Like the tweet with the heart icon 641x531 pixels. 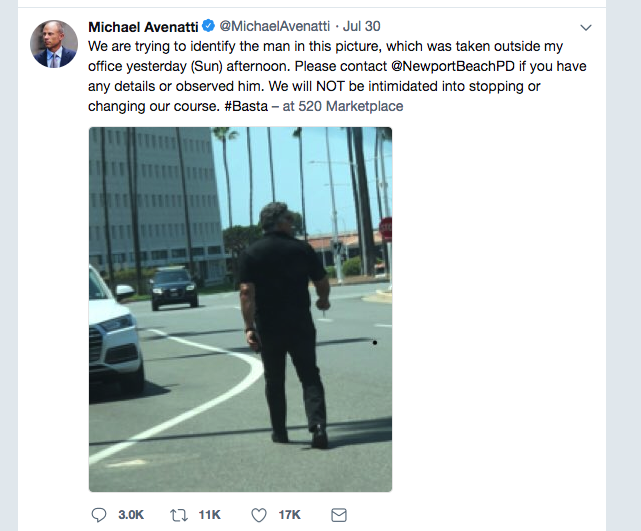point(259,515)
